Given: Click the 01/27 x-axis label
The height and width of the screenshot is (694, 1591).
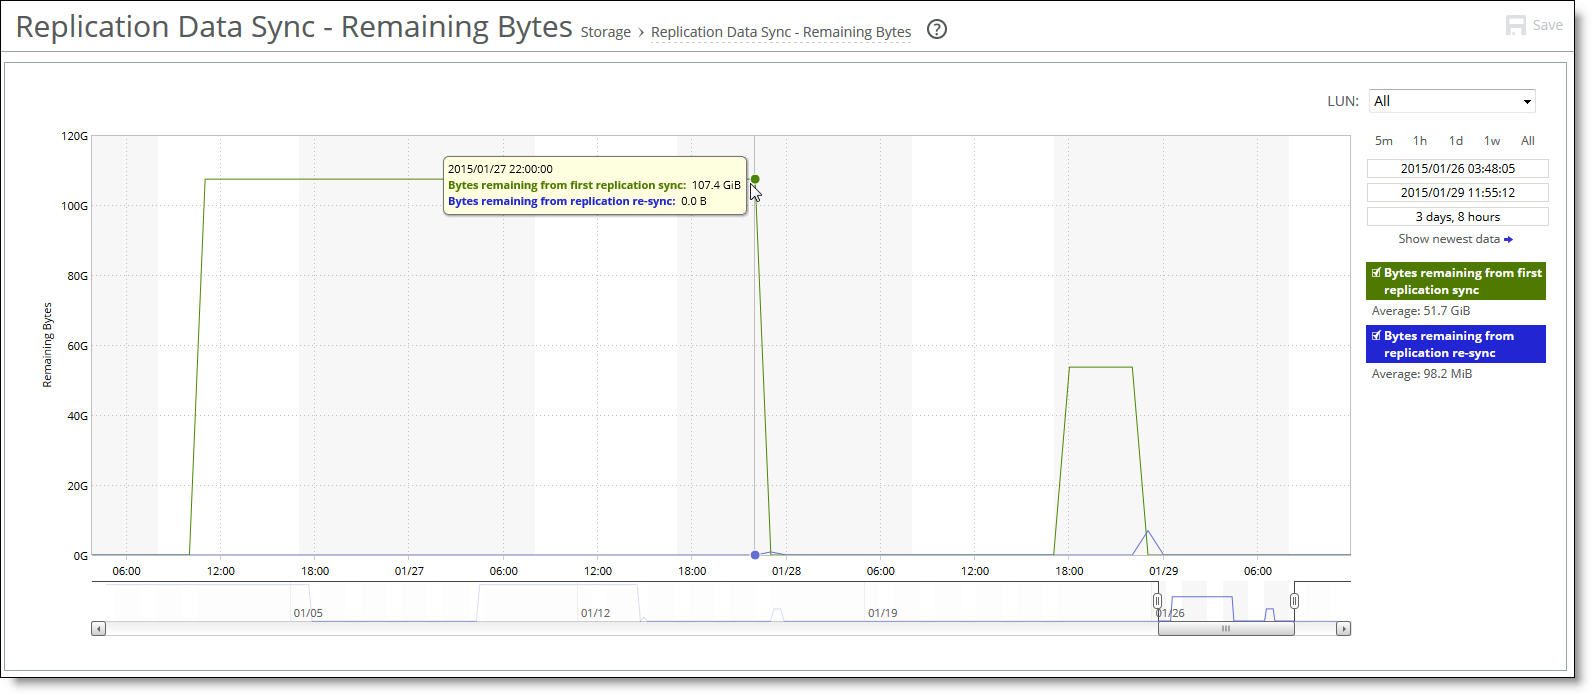Looking at the screenshot, I should 409,571.
